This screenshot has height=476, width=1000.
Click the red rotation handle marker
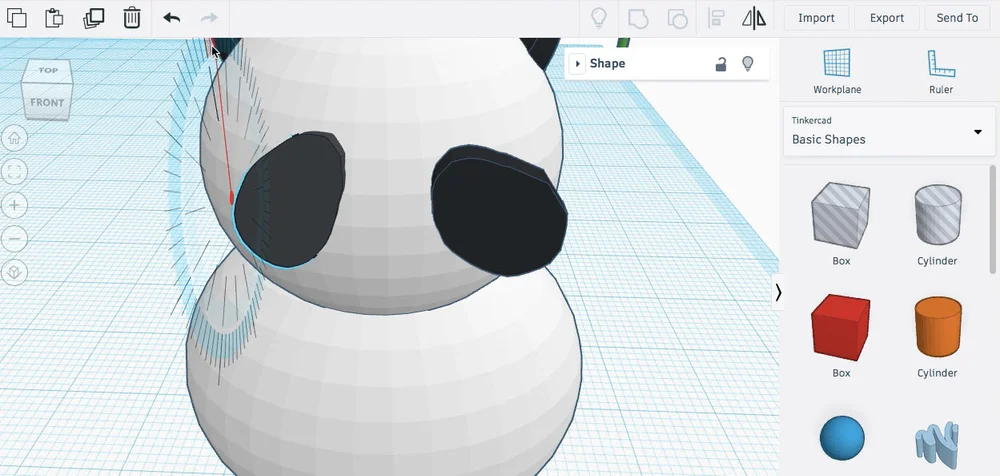coord(230,198)
